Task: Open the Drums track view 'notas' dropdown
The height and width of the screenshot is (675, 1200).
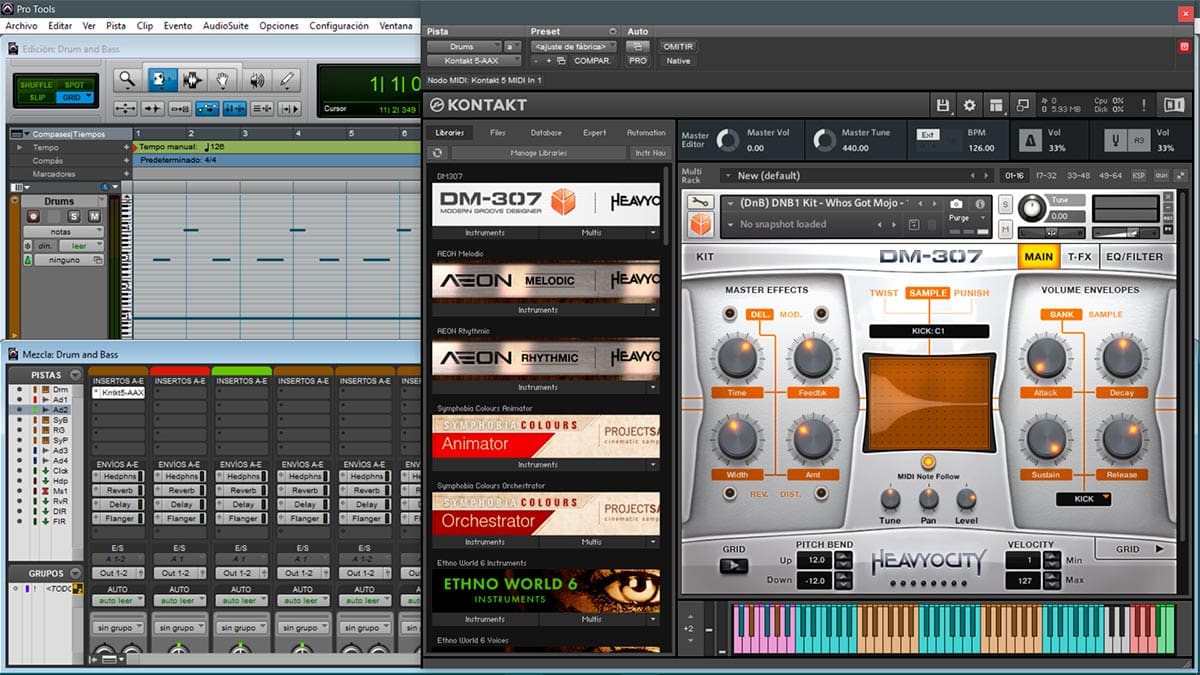Action: (x=63, y=231)
